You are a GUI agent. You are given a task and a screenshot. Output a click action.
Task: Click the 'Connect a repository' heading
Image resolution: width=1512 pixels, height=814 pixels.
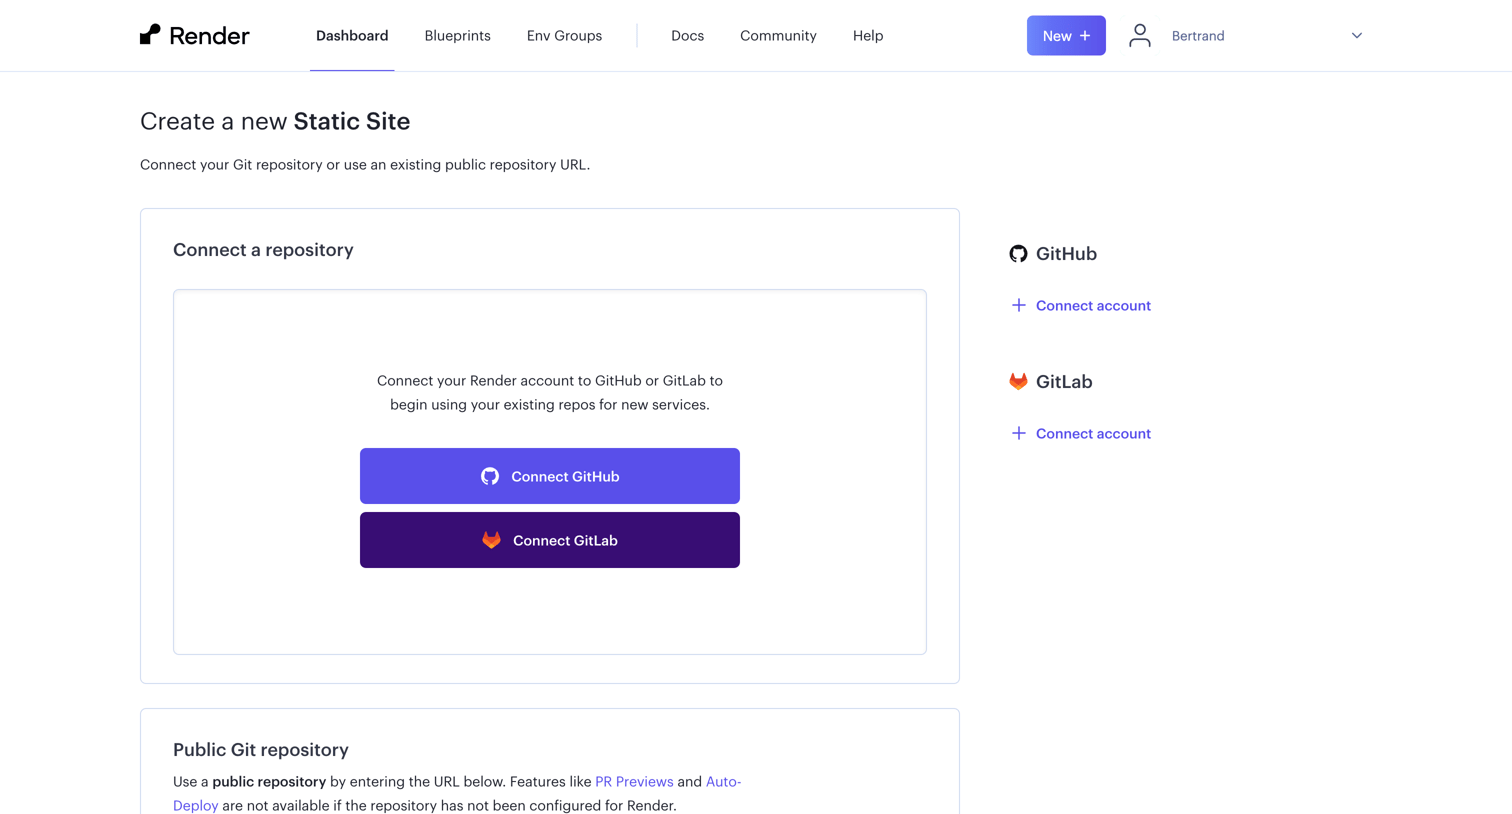(263, 250)
